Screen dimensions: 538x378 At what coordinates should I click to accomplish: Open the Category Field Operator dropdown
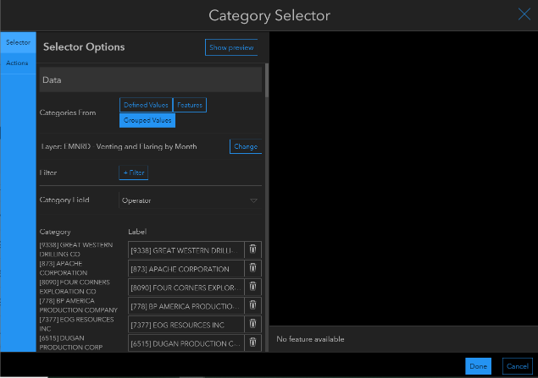click(x=190, y=200)
